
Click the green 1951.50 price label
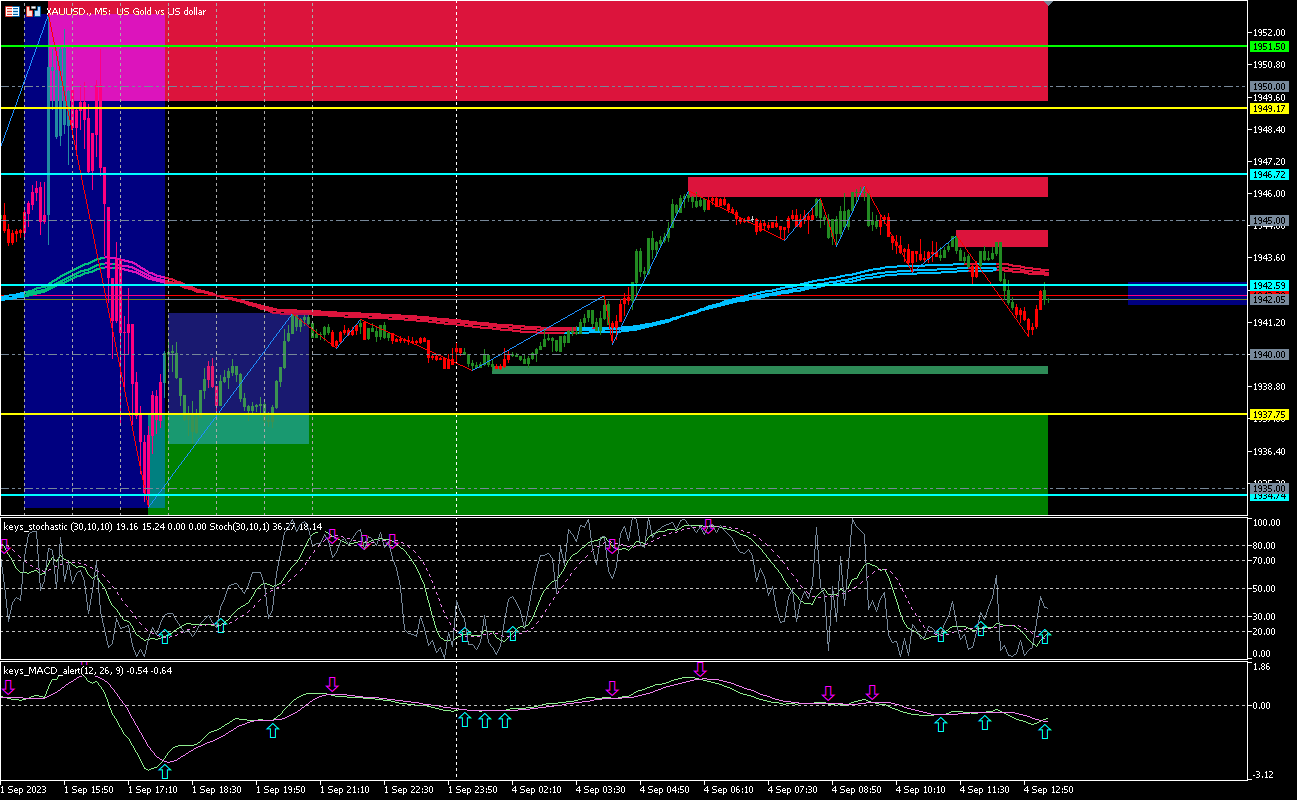[1268, 47]
